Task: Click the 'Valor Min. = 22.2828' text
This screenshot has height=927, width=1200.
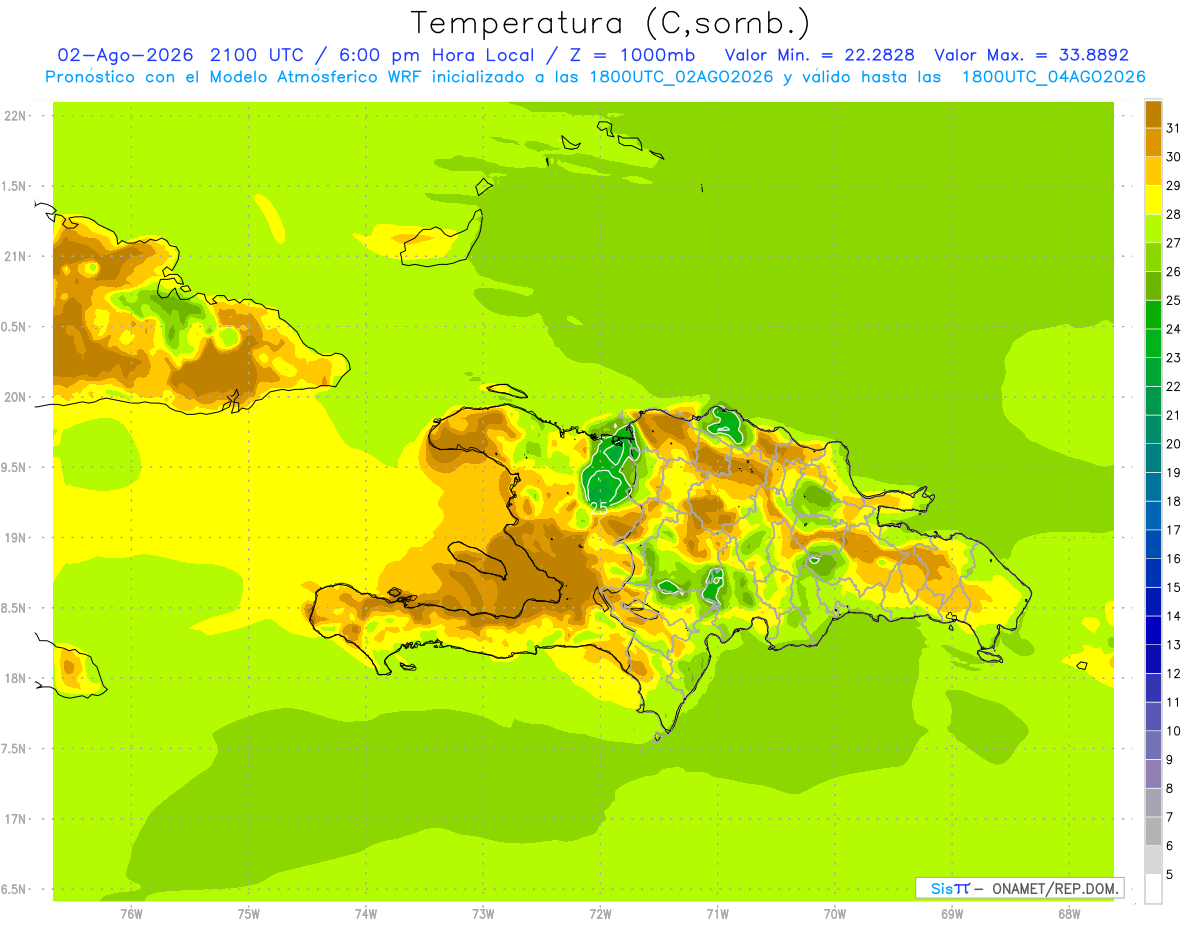Action: point(819,55)
